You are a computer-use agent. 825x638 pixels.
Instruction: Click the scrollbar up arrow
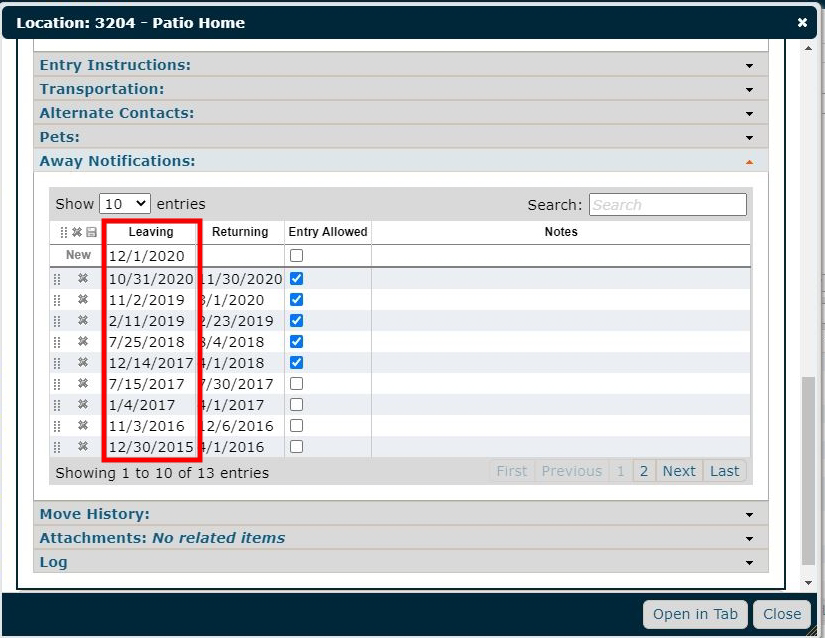click(x=808, y=48)
